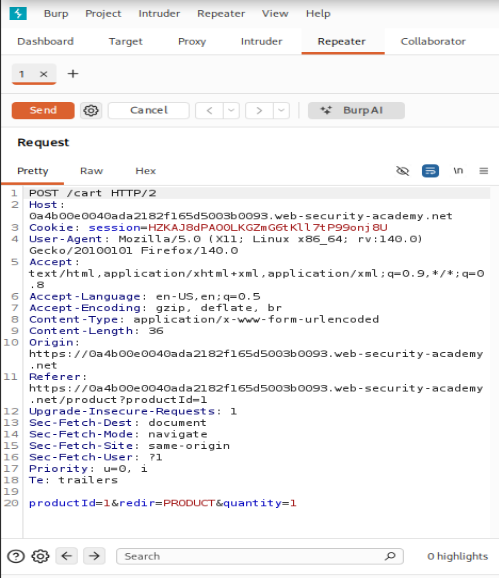The width and height of the screenshot is (499, 578).
Task: Open the Repeater menu in menu bar
Action: [x=221, y=14]
